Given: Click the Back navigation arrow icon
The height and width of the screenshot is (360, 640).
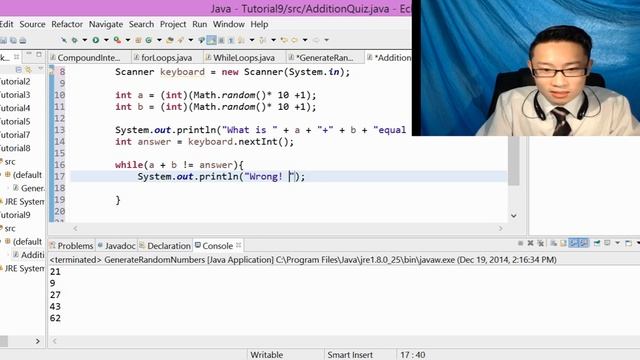Looking at the screenshot, I should pos(294,40).
